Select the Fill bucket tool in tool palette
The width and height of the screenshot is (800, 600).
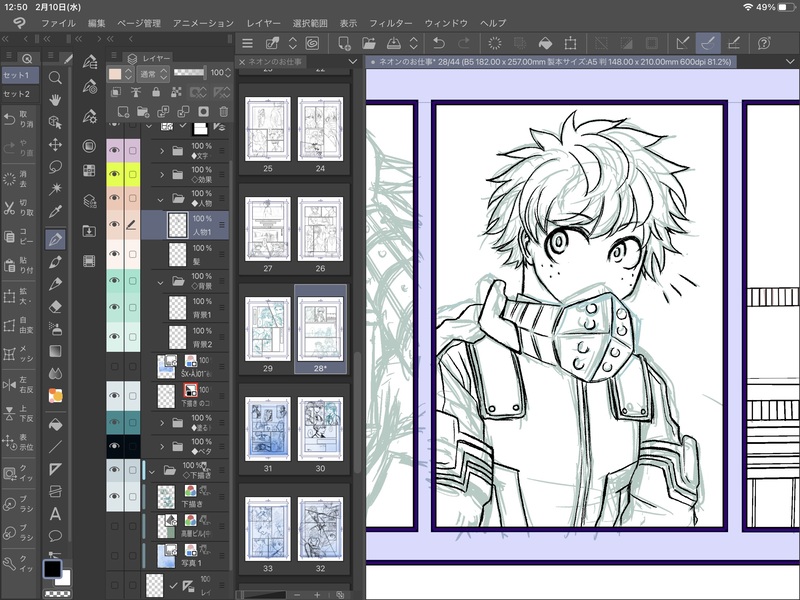(x=55, y=424)
